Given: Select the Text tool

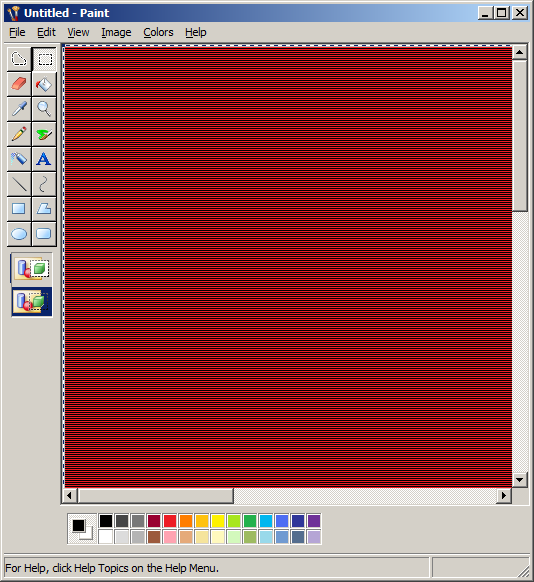Looking at the screenshot, I should coord(44,159).
